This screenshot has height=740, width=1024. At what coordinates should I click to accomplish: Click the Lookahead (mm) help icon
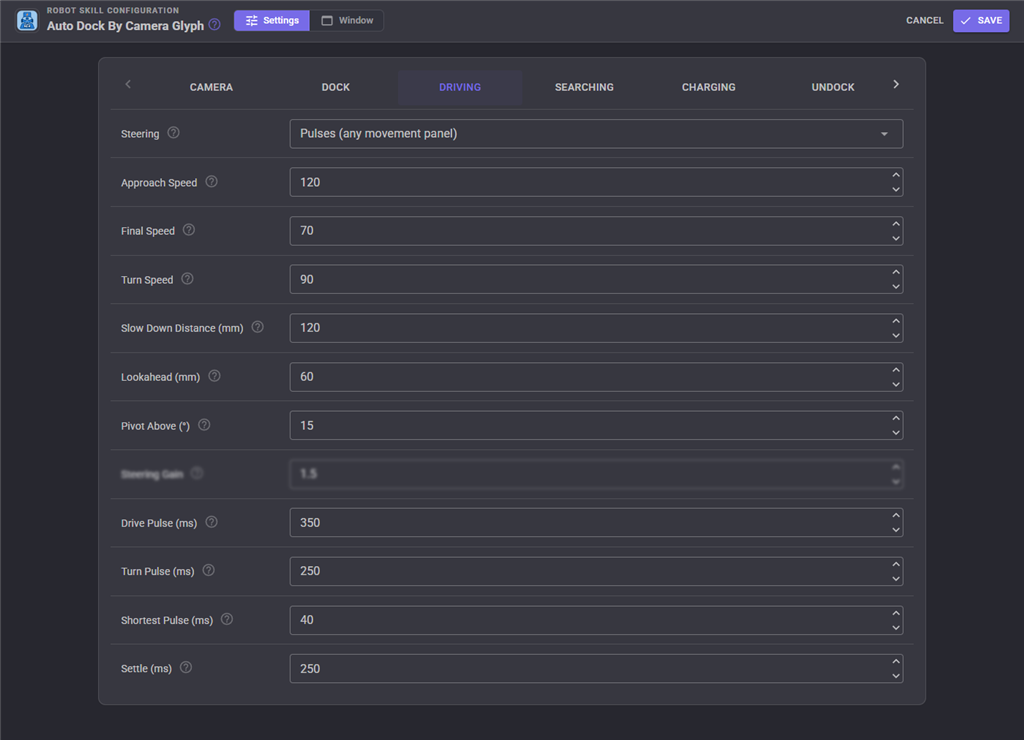[214, 376]
